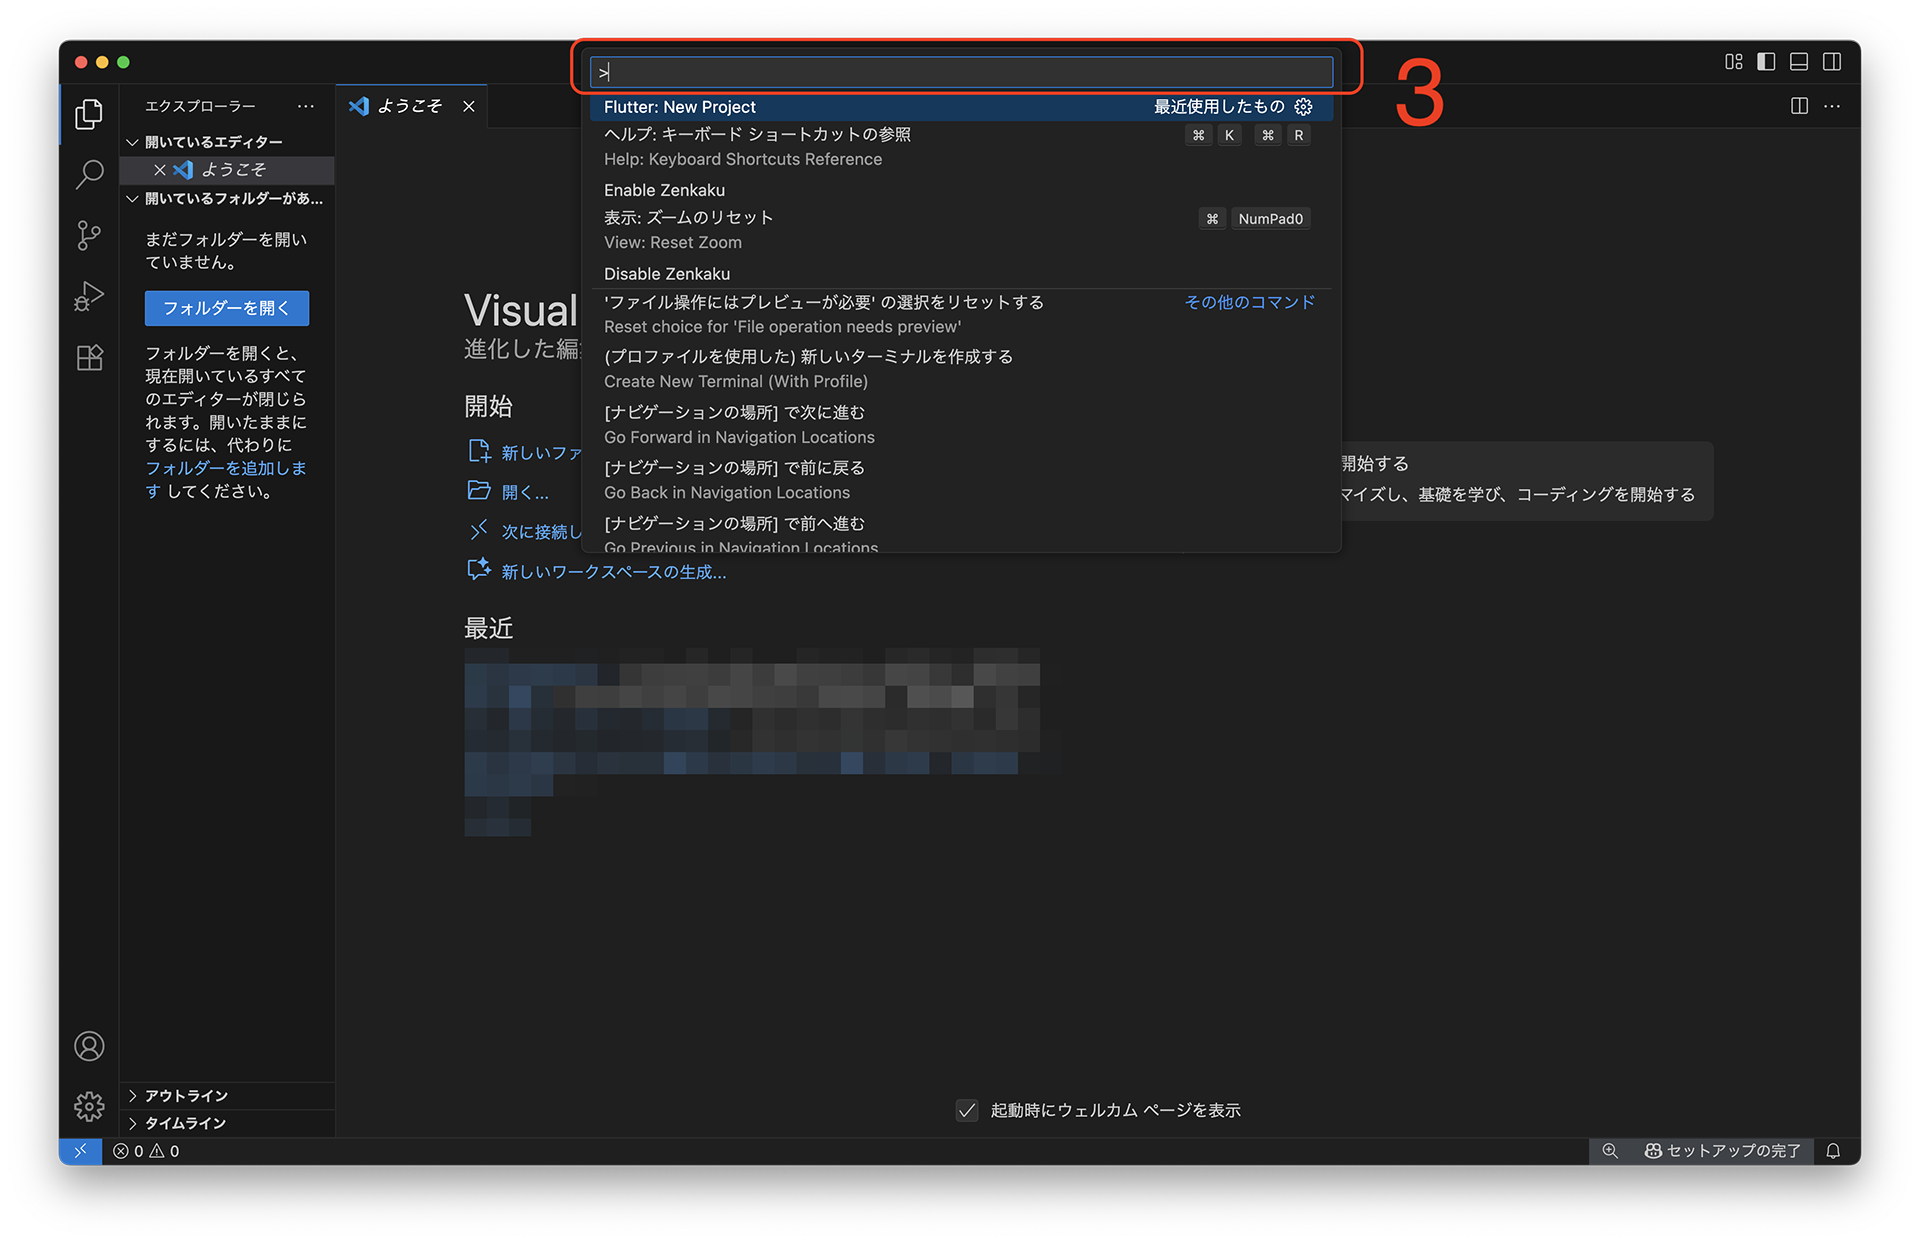
Task: Uncheck 起動時にウェルカム ページを表示 checkbox
Action: (967, 1110)
